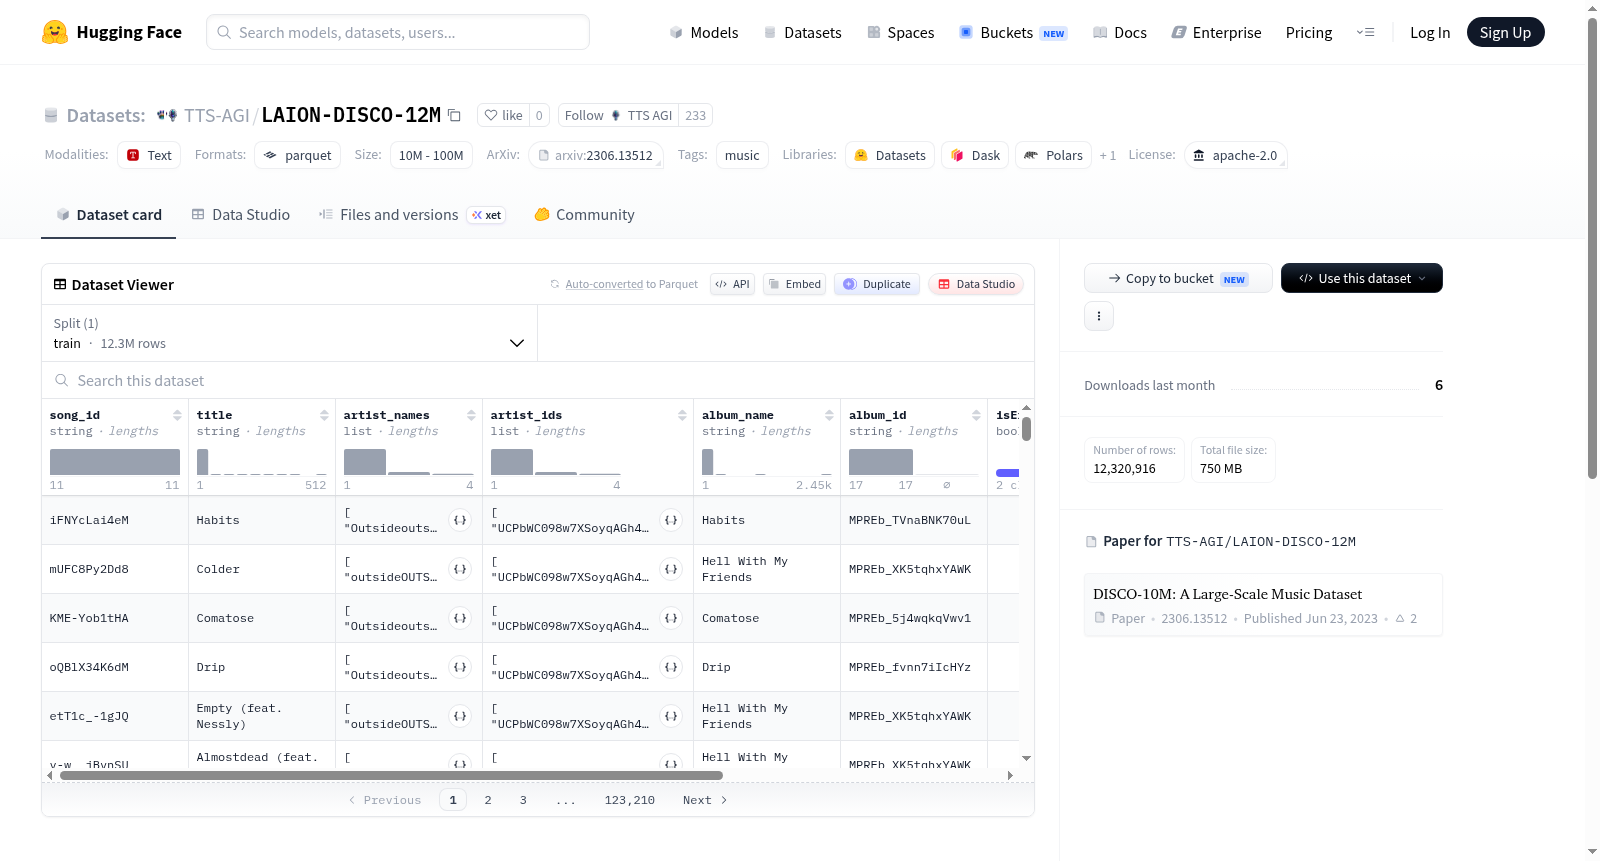
Task: Open the Files and versions tab
Action: click(x=412, y=215)
